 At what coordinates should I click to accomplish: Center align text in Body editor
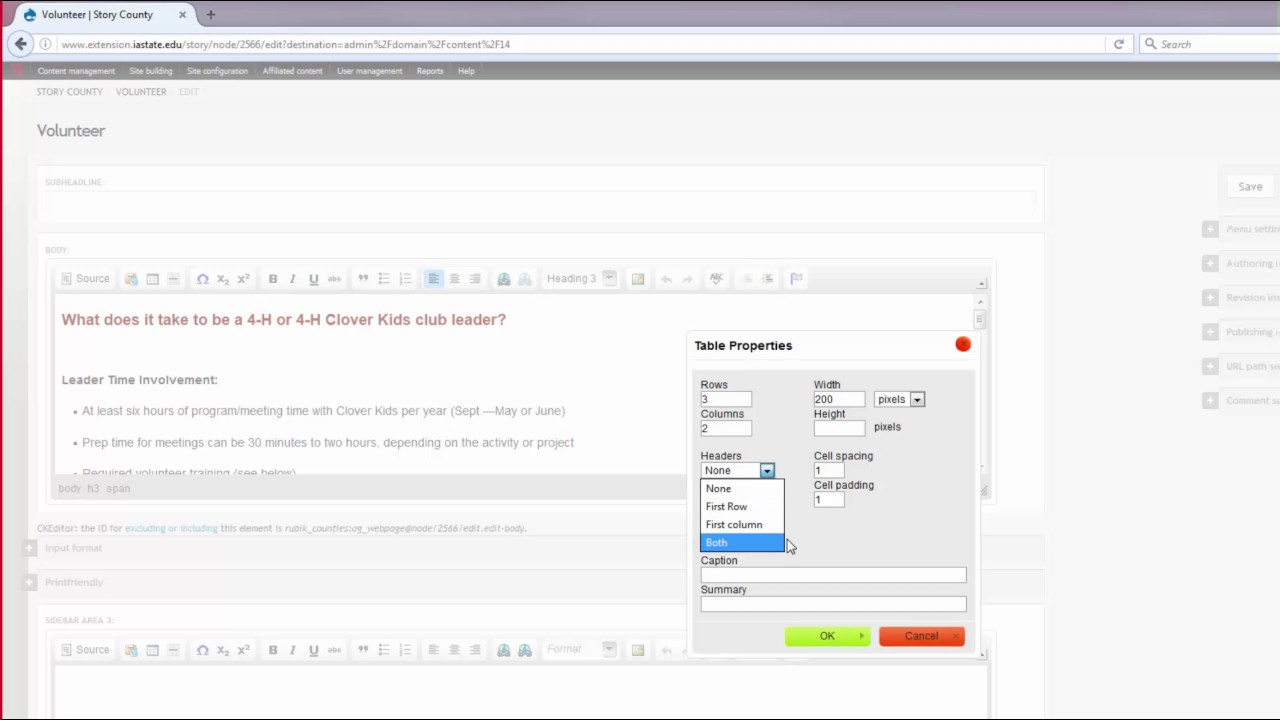454,279
